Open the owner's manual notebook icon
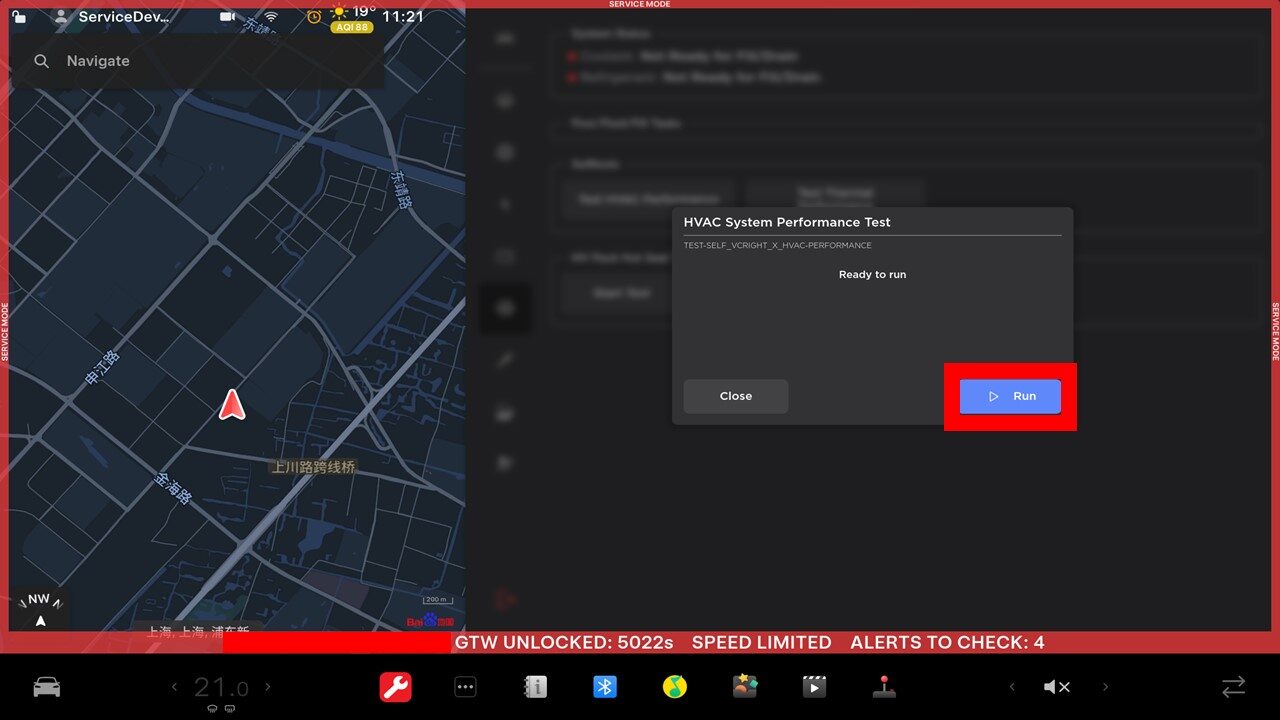 pos(535,687)
